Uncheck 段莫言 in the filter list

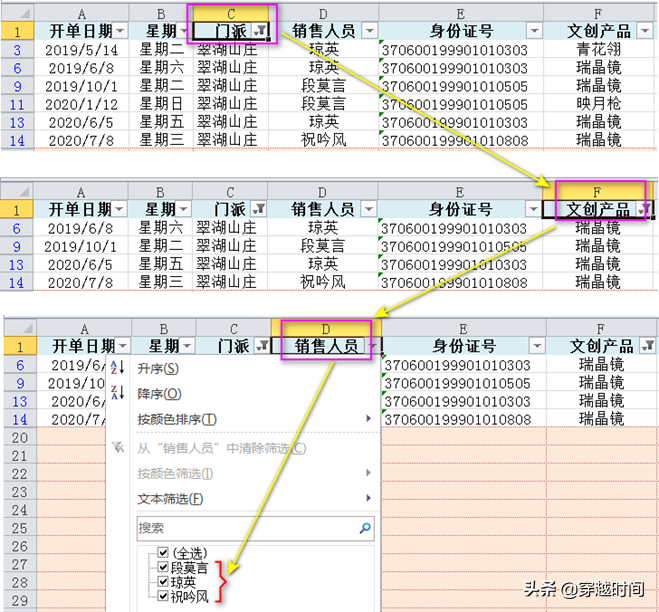[163, 567]
